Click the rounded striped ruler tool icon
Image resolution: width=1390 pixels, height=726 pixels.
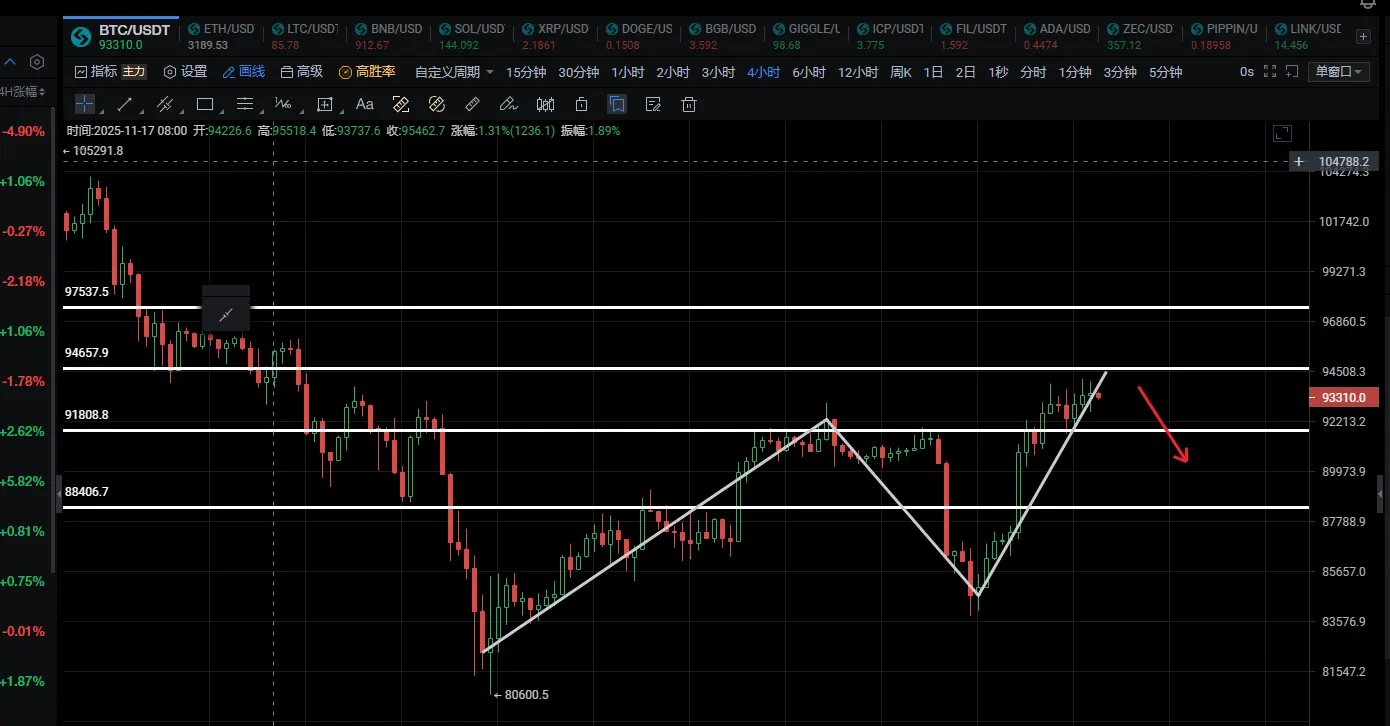(x=436, y=104)
